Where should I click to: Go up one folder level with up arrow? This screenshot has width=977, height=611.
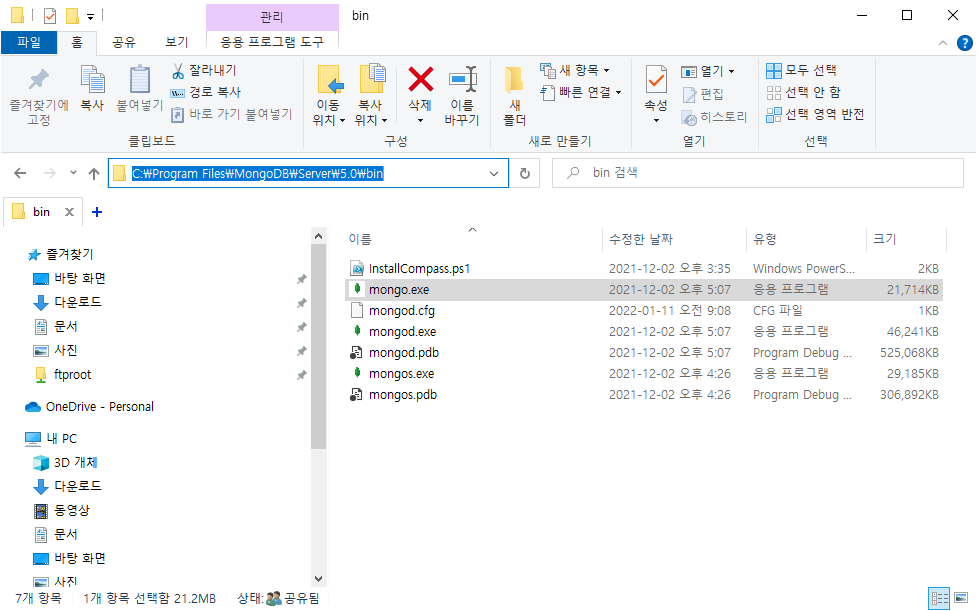pos(94,173)
